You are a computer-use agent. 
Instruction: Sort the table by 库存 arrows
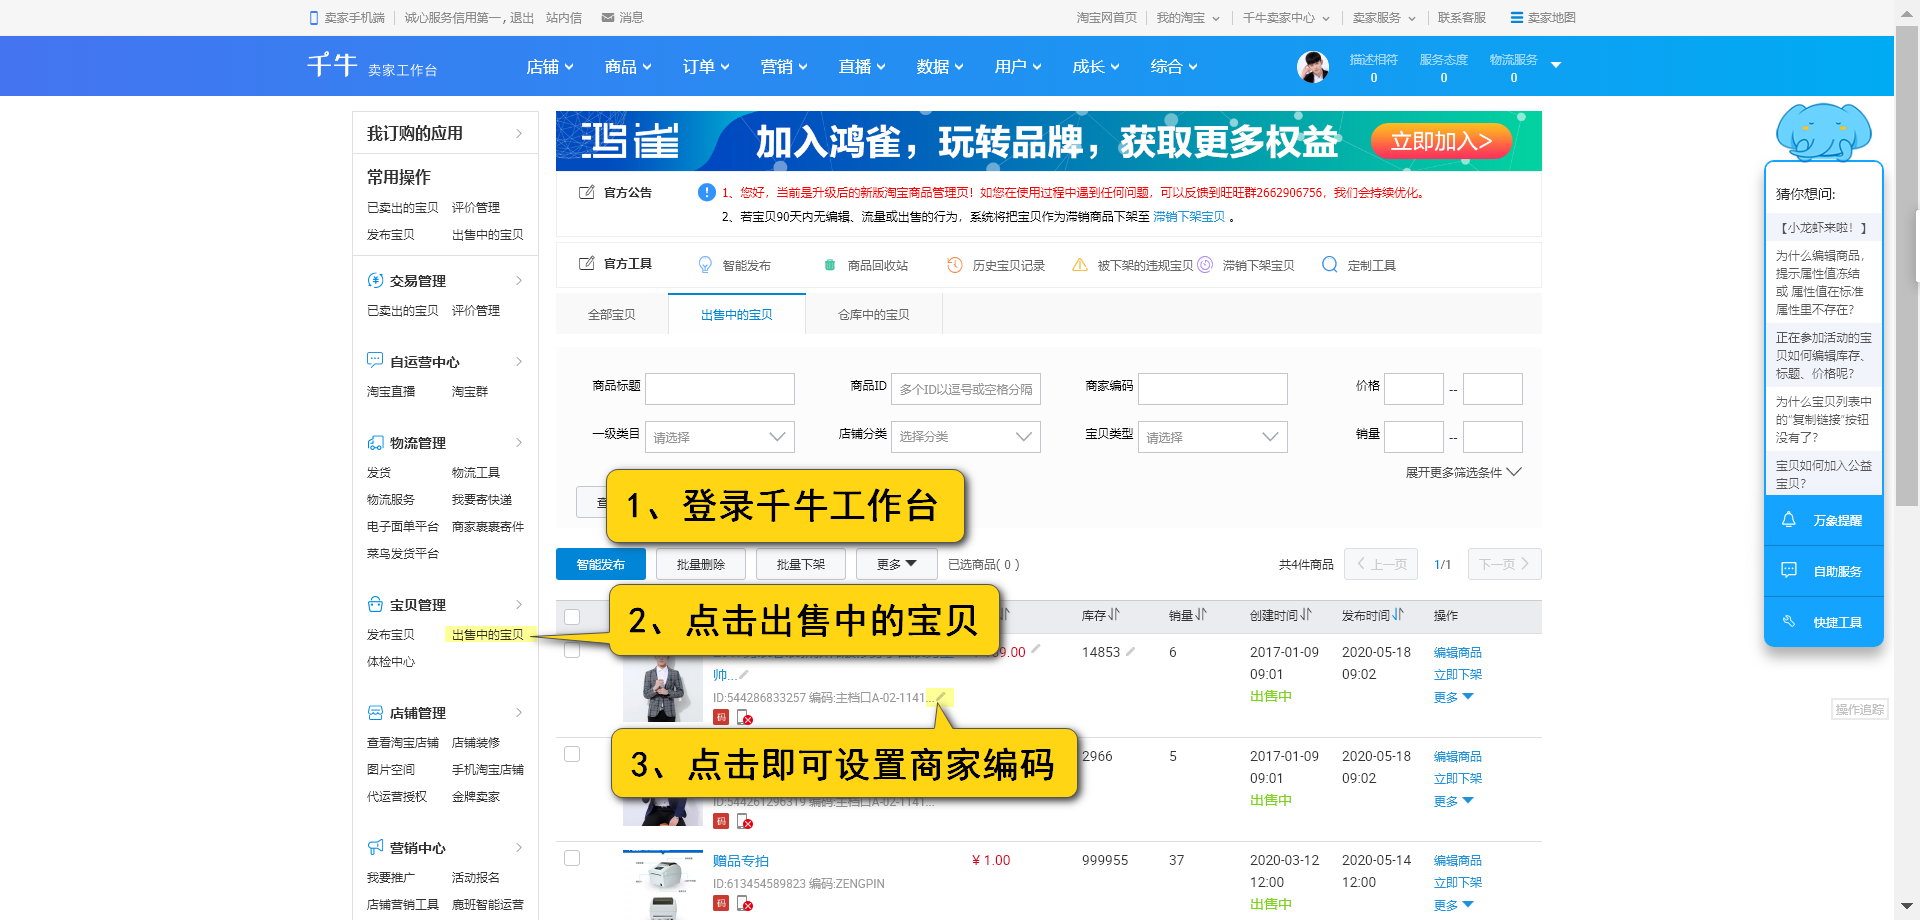click(1115, 615)
